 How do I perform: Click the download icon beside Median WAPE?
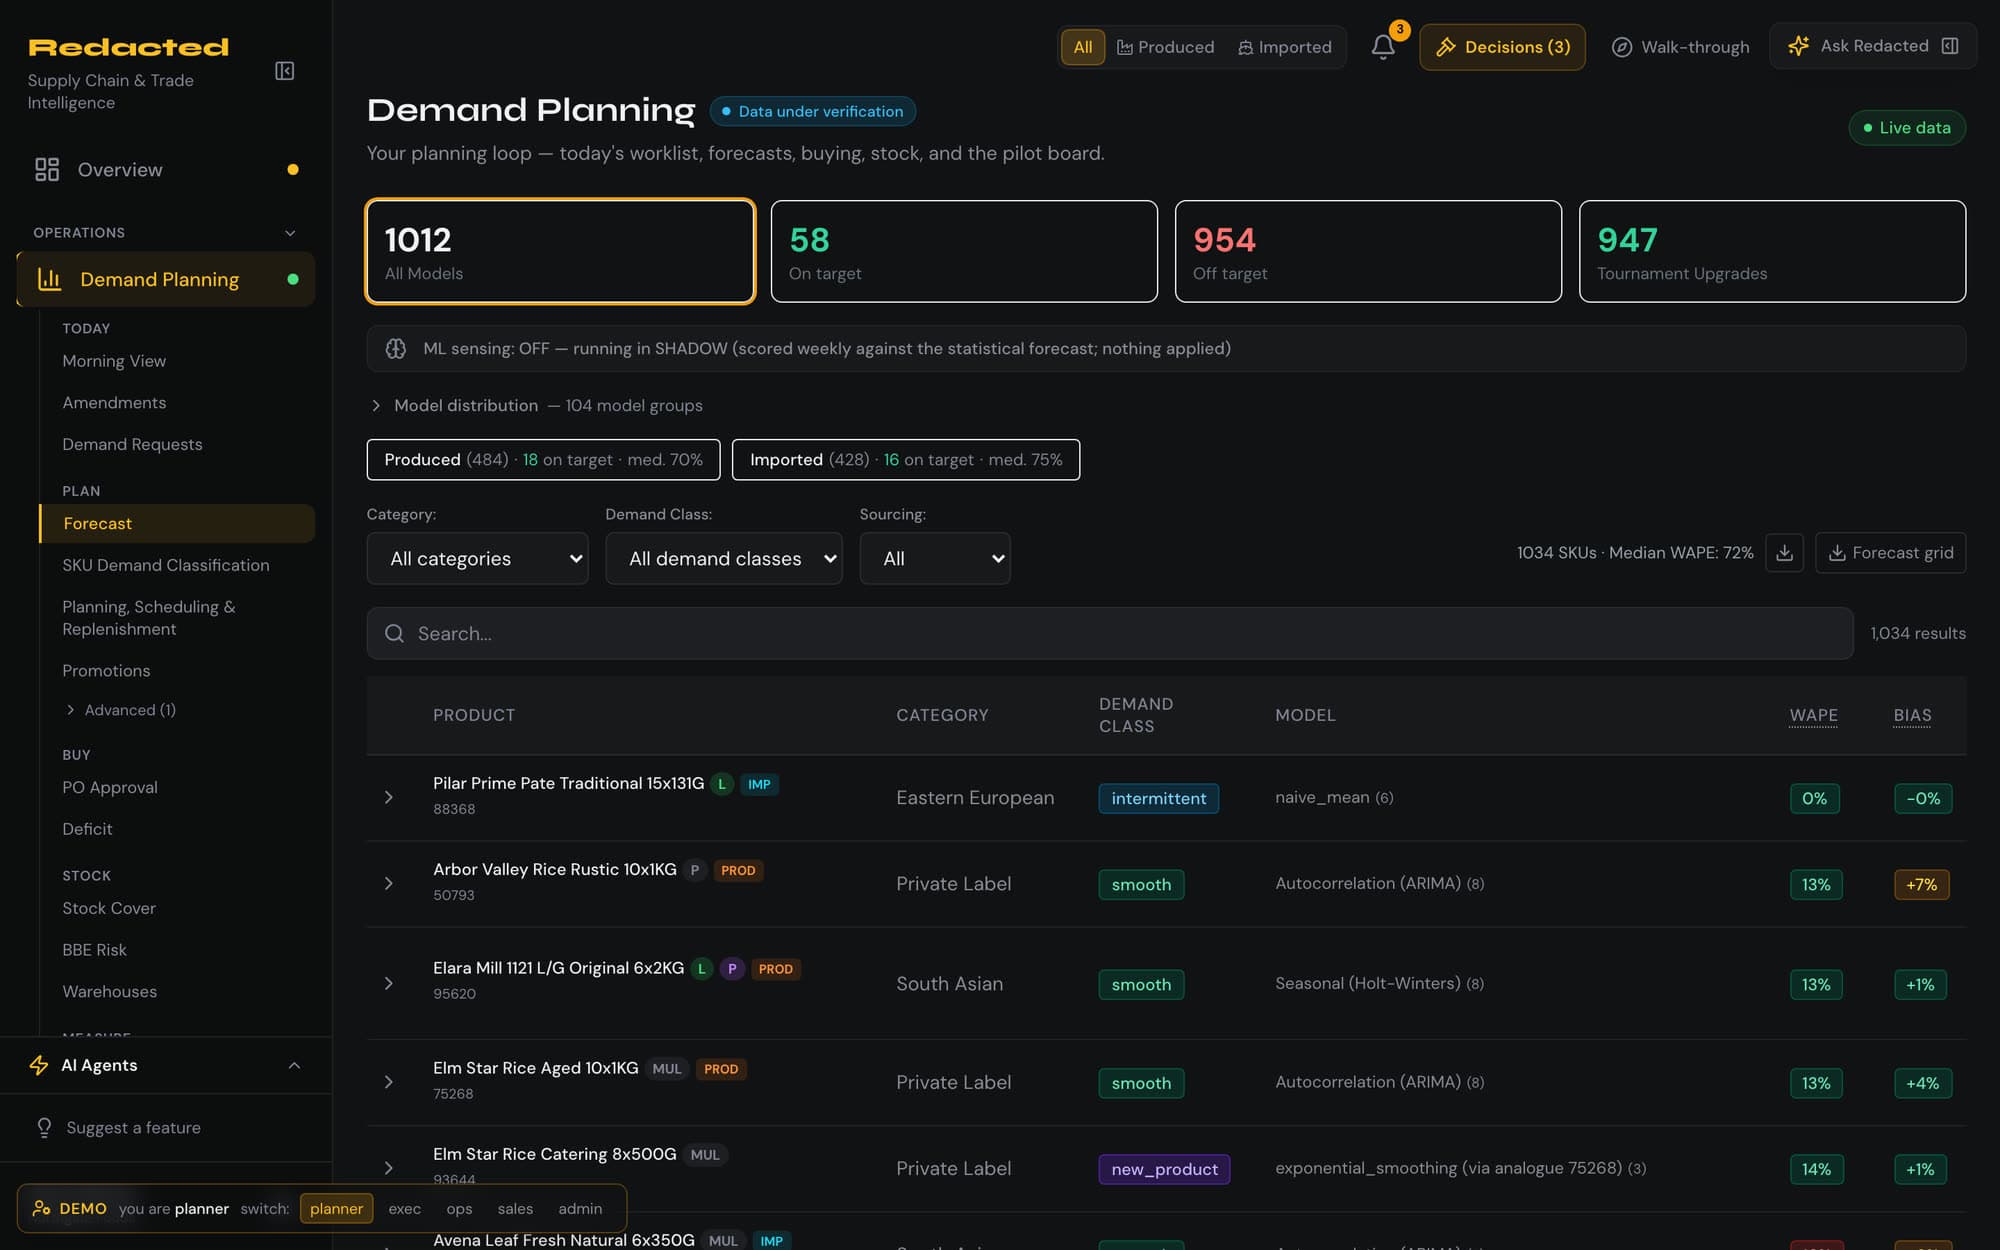coord(1784,553)
